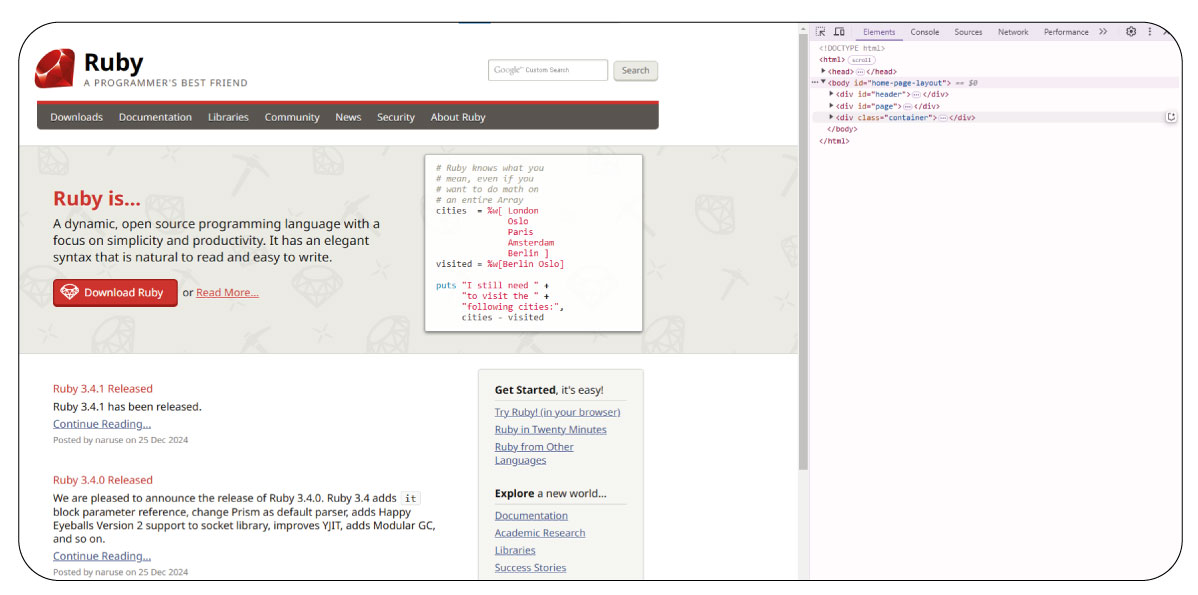Click the Ruby code sample box

(533, 243)
